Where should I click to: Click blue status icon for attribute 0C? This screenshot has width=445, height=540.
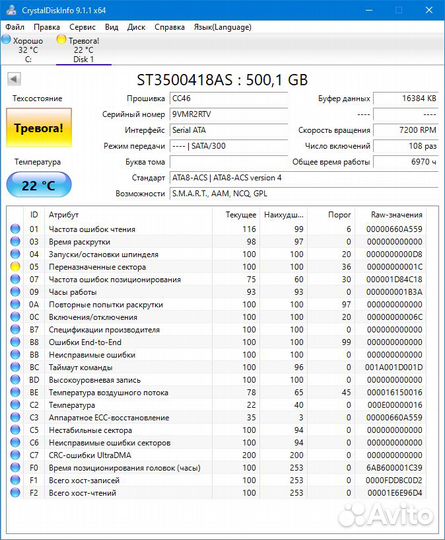pyautogui.click(x=15, y=317)
